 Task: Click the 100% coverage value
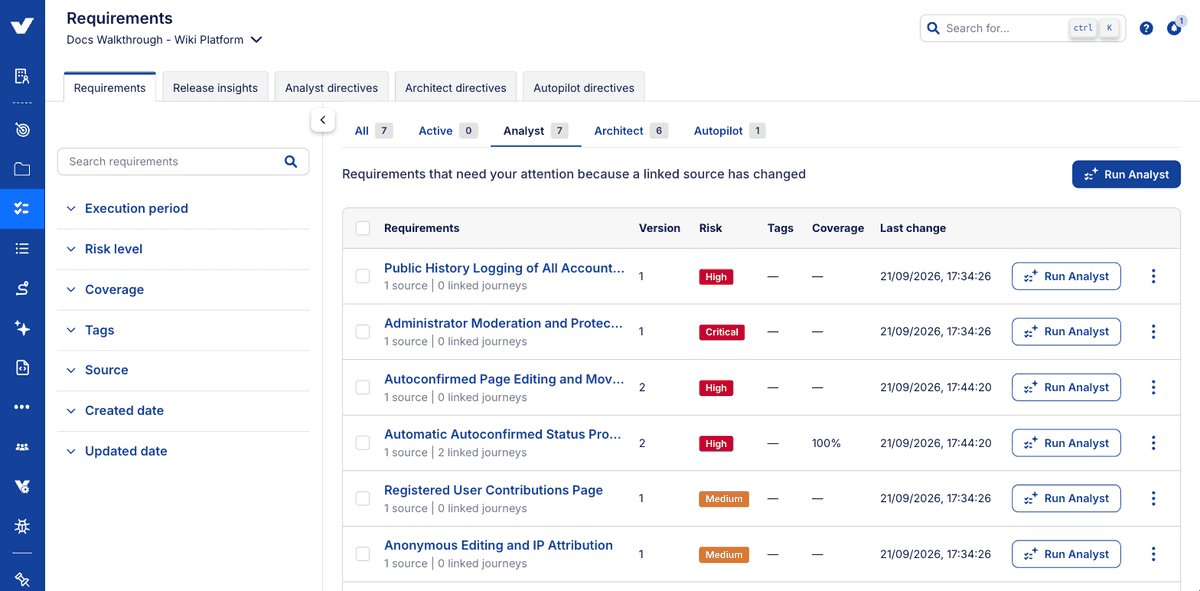click(x=826, y=443)
